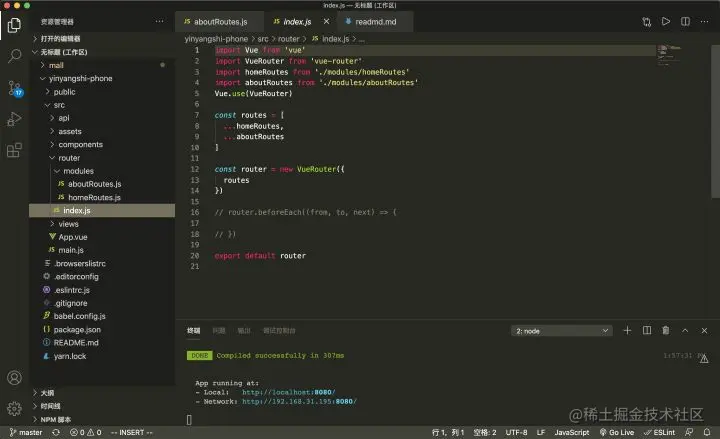Change UTF-8 file encoding
The width and height of the screenshot is (720, 439).
[517, 433]
